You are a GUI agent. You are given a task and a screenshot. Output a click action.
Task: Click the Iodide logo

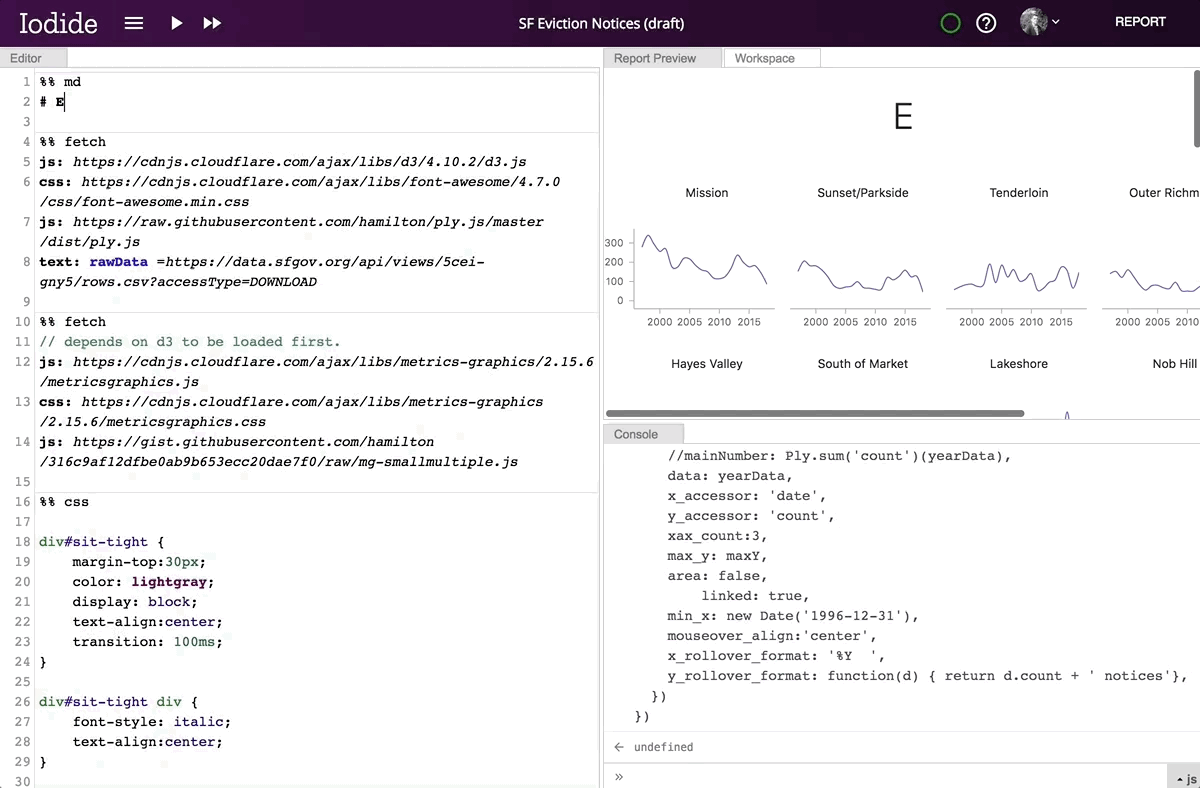click(58, 23)
